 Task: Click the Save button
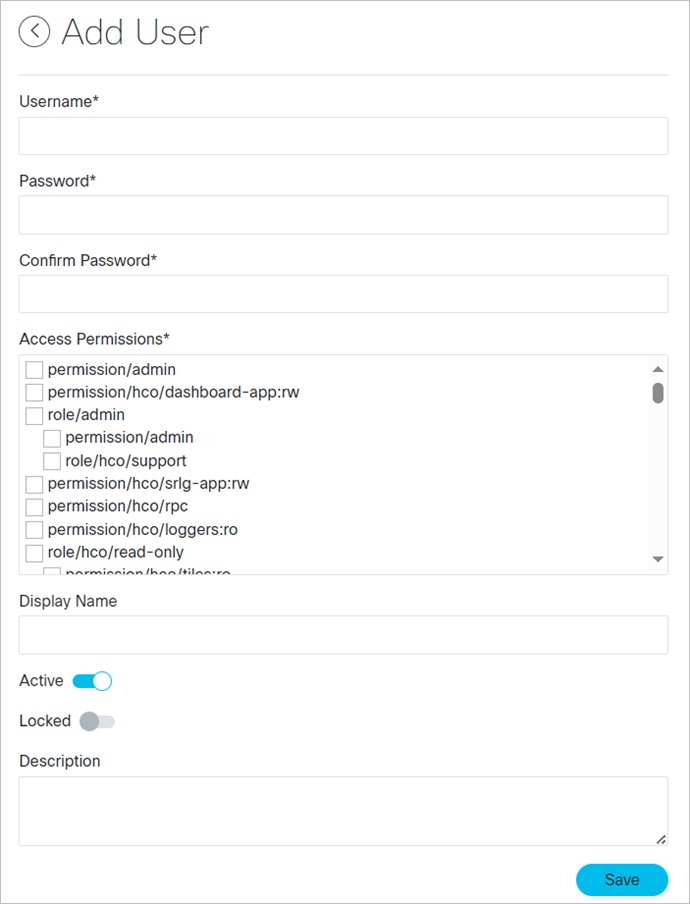click(x=622, y=879)
